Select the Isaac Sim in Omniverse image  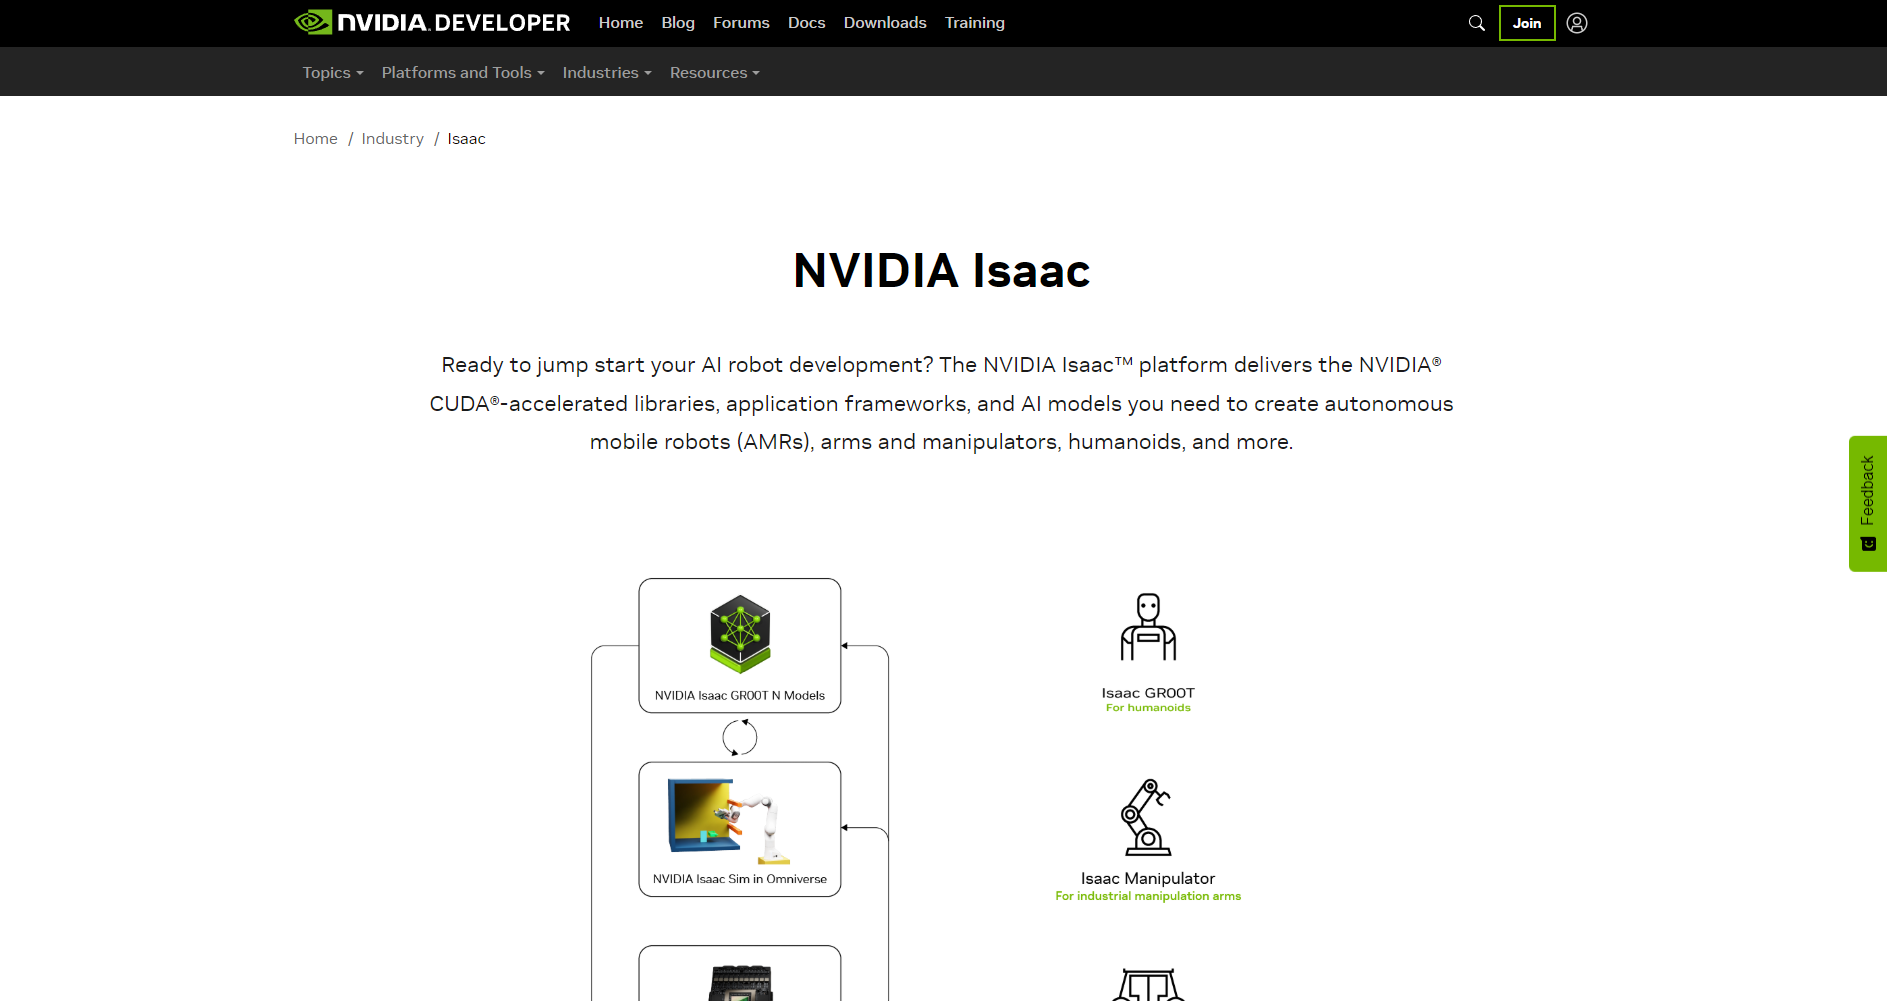730,820
